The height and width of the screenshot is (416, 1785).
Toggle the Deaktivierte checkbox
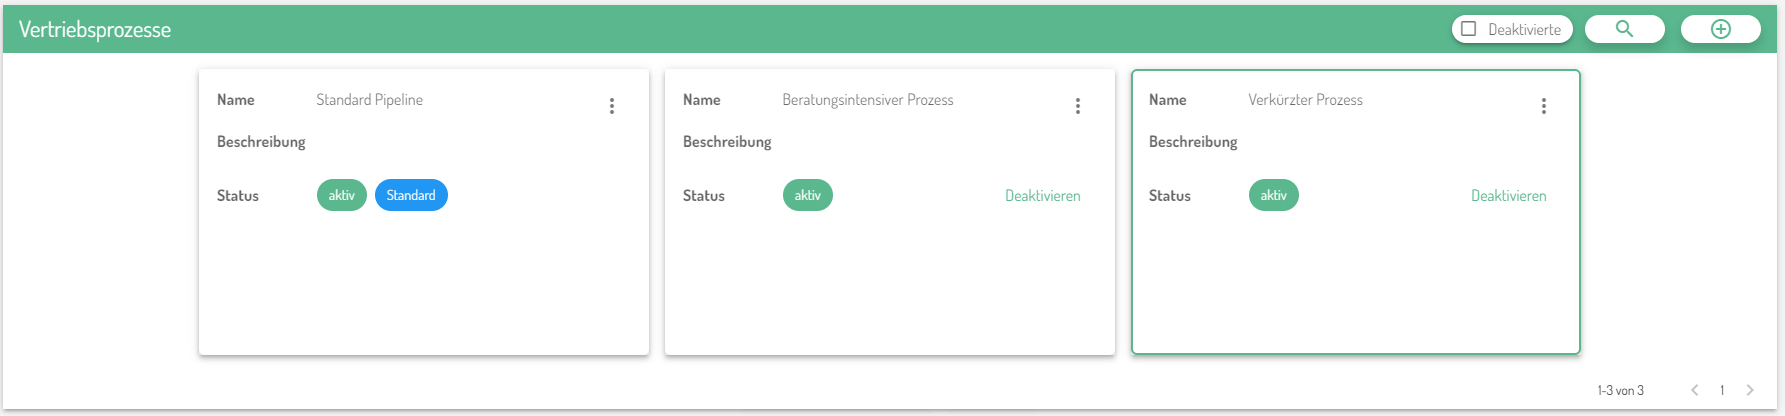pyautogui.click(x=1469, y=29)
